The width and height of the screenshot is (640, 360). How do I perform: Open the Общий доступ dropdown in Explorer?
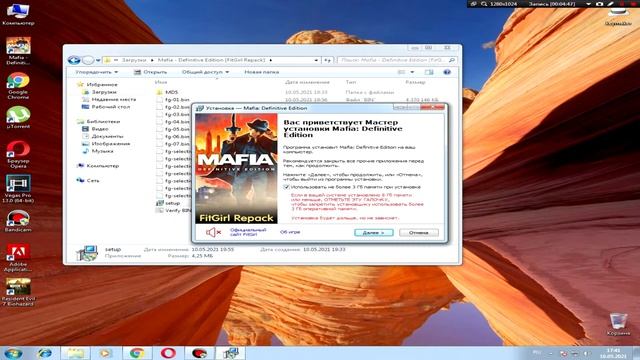pyautogui.click(x=205, y=72)
